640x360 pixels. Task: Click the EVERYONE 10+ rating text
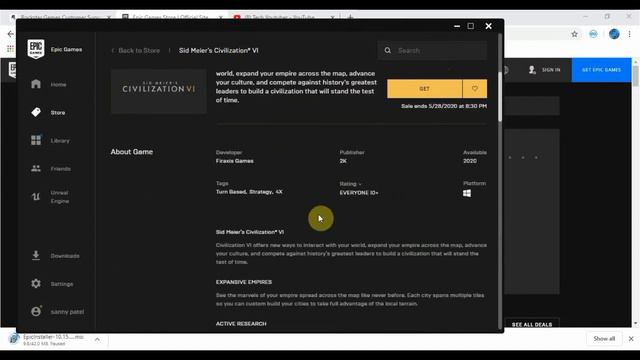point(359,193)
